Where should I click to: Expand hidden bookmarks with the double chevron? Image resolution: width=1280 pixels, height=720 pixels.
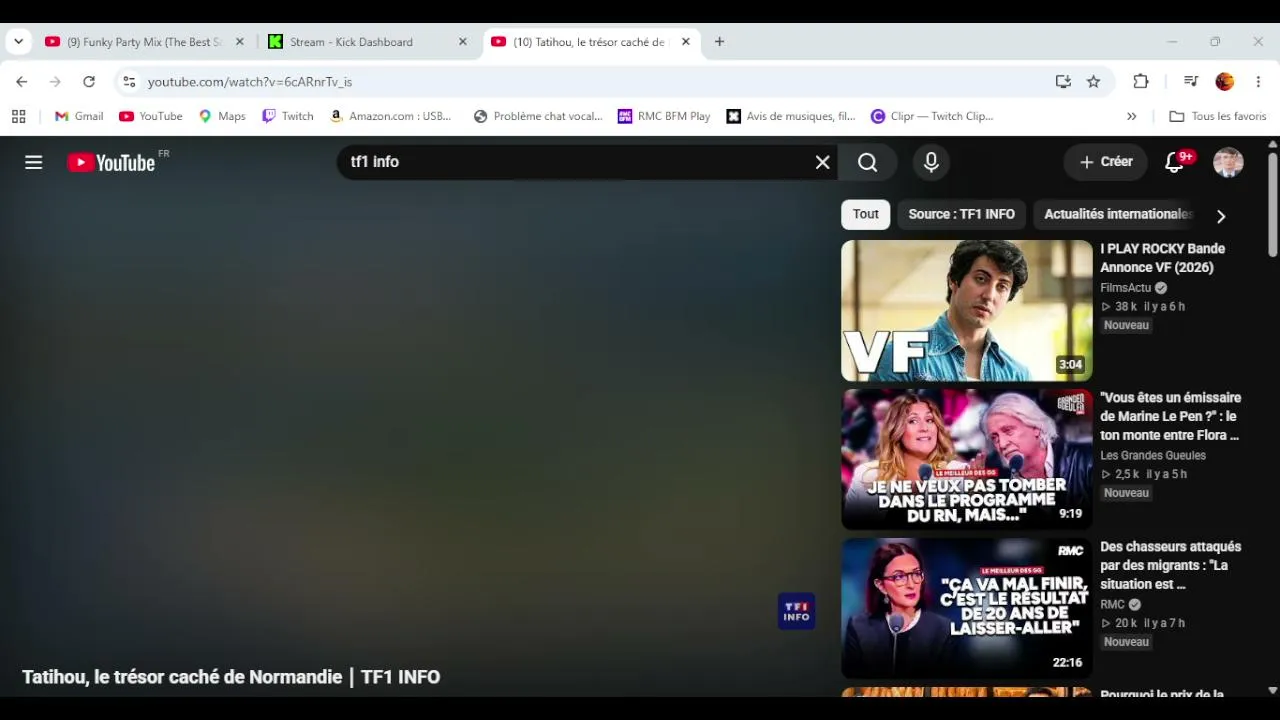[1131, 116]
